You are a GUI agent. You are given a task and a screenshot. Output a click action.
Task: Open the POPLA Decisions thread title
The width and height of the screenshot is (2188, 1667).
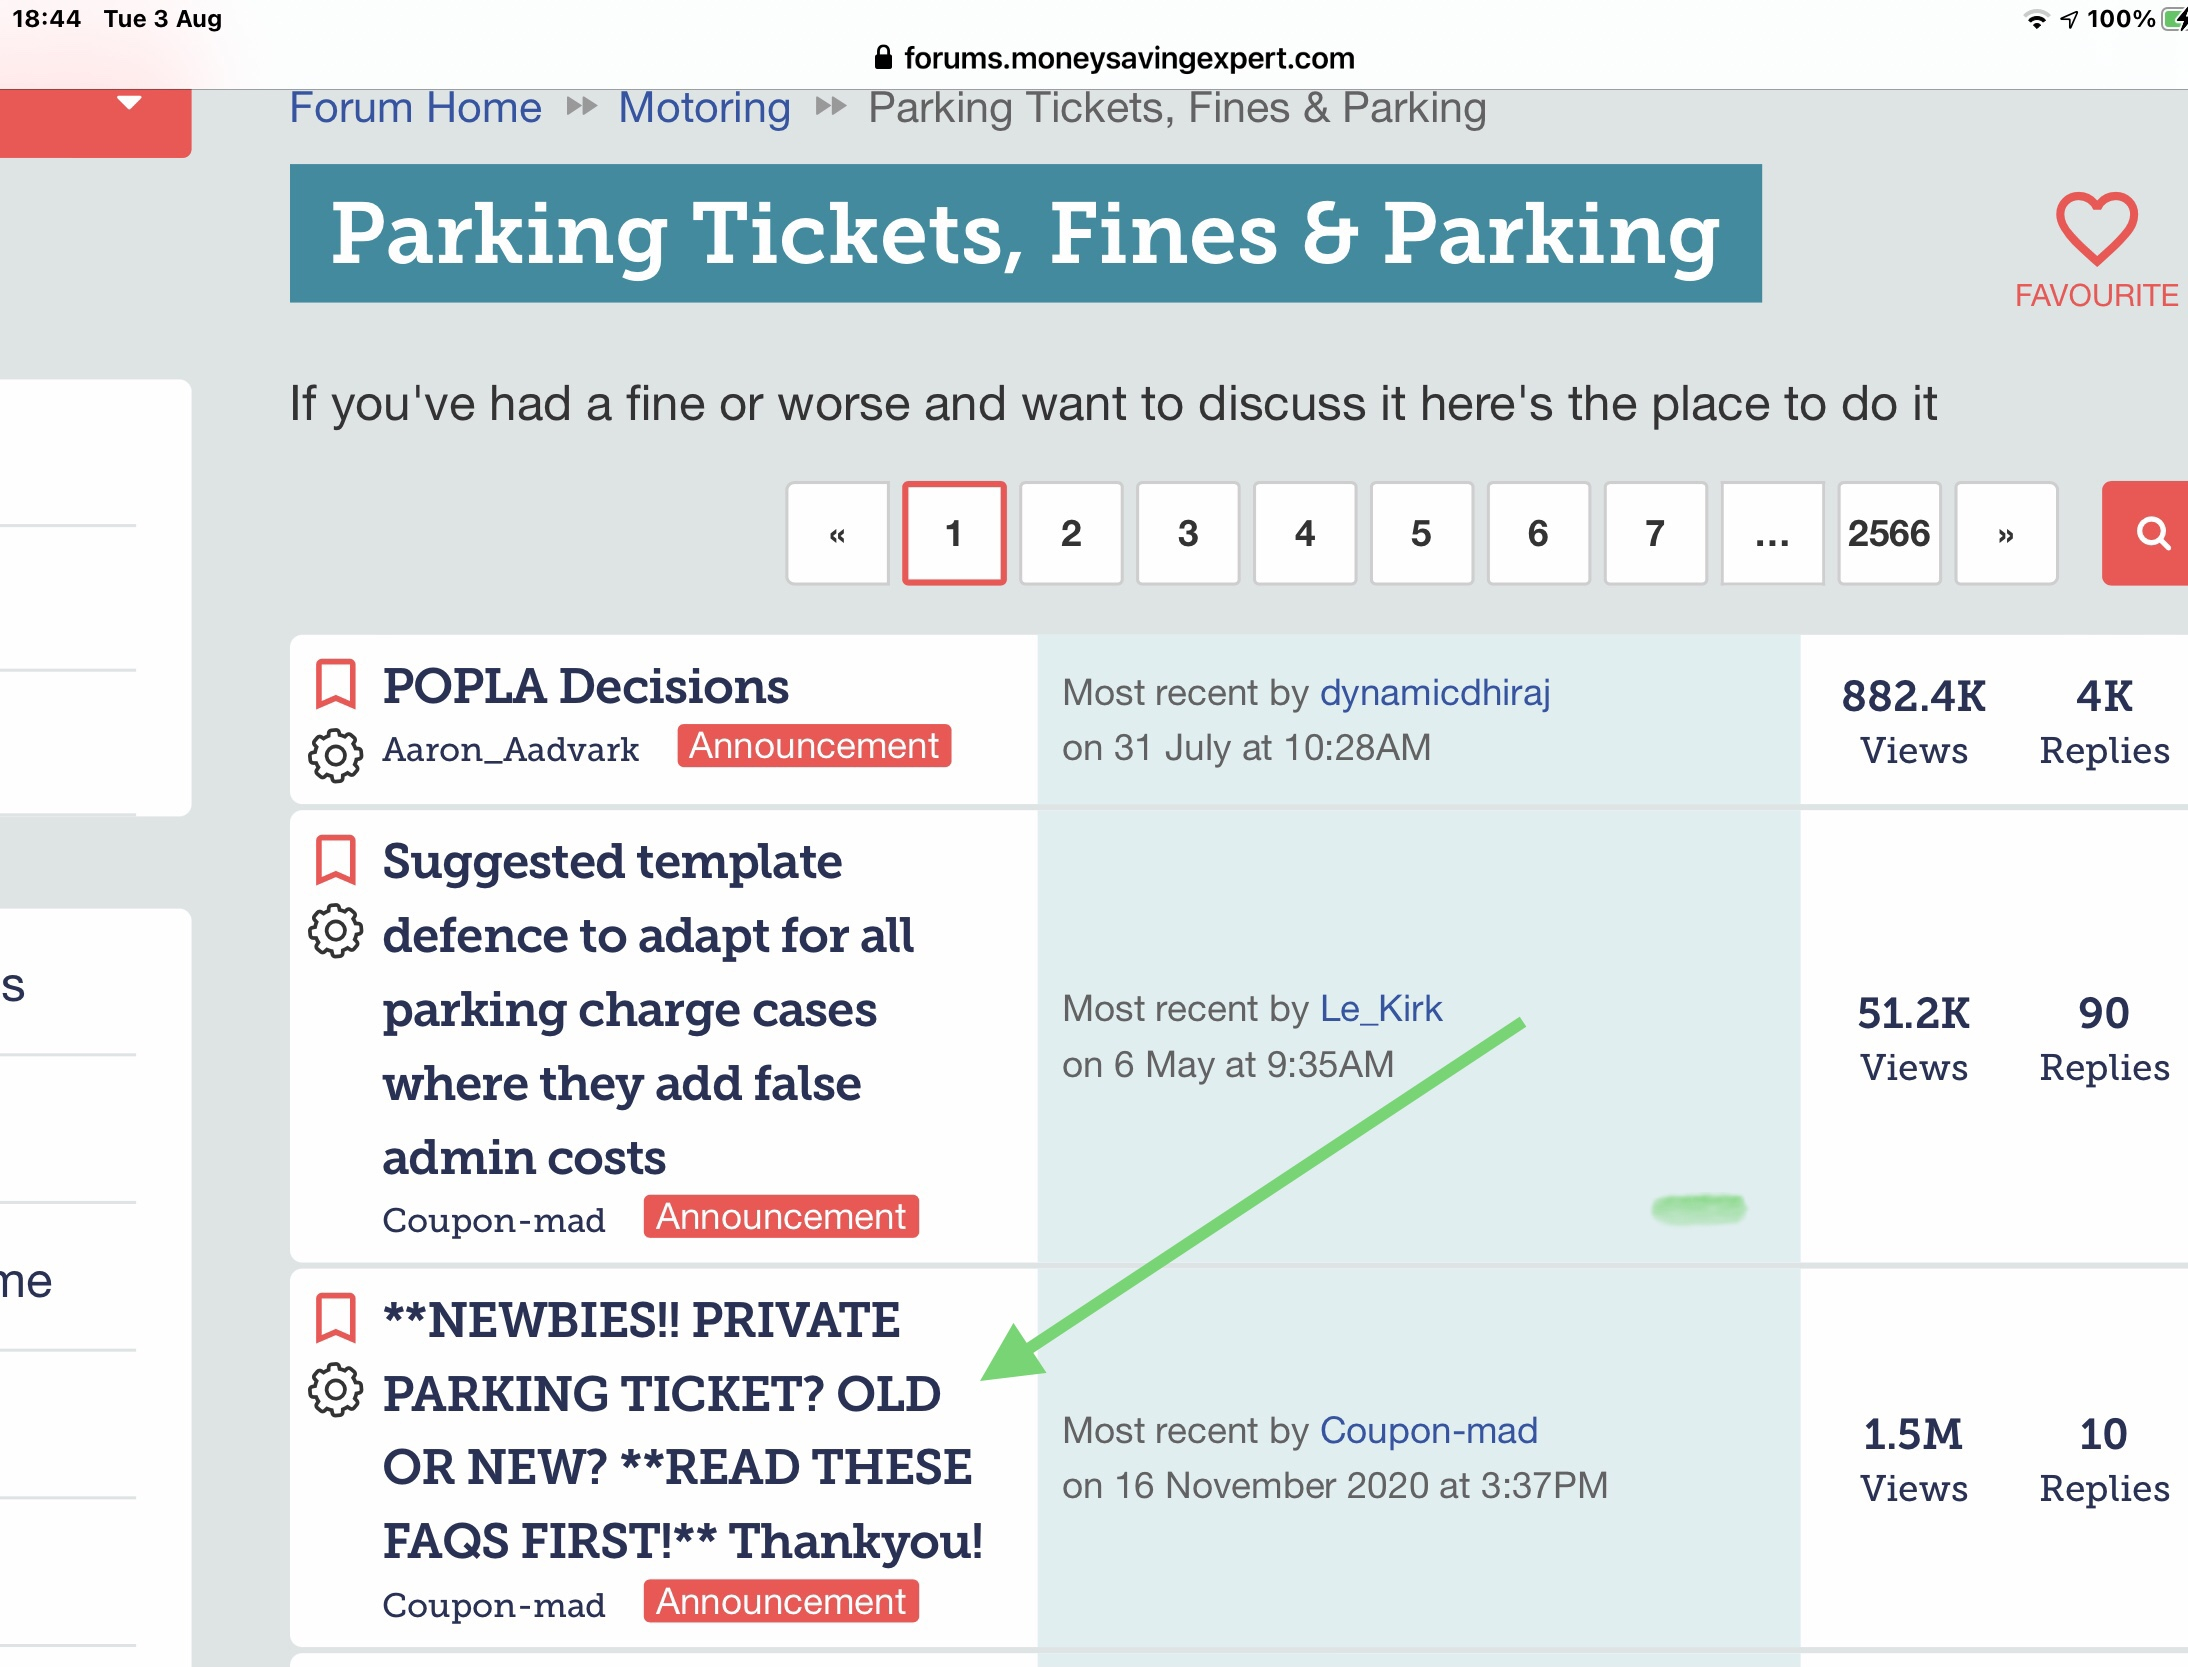585,687
